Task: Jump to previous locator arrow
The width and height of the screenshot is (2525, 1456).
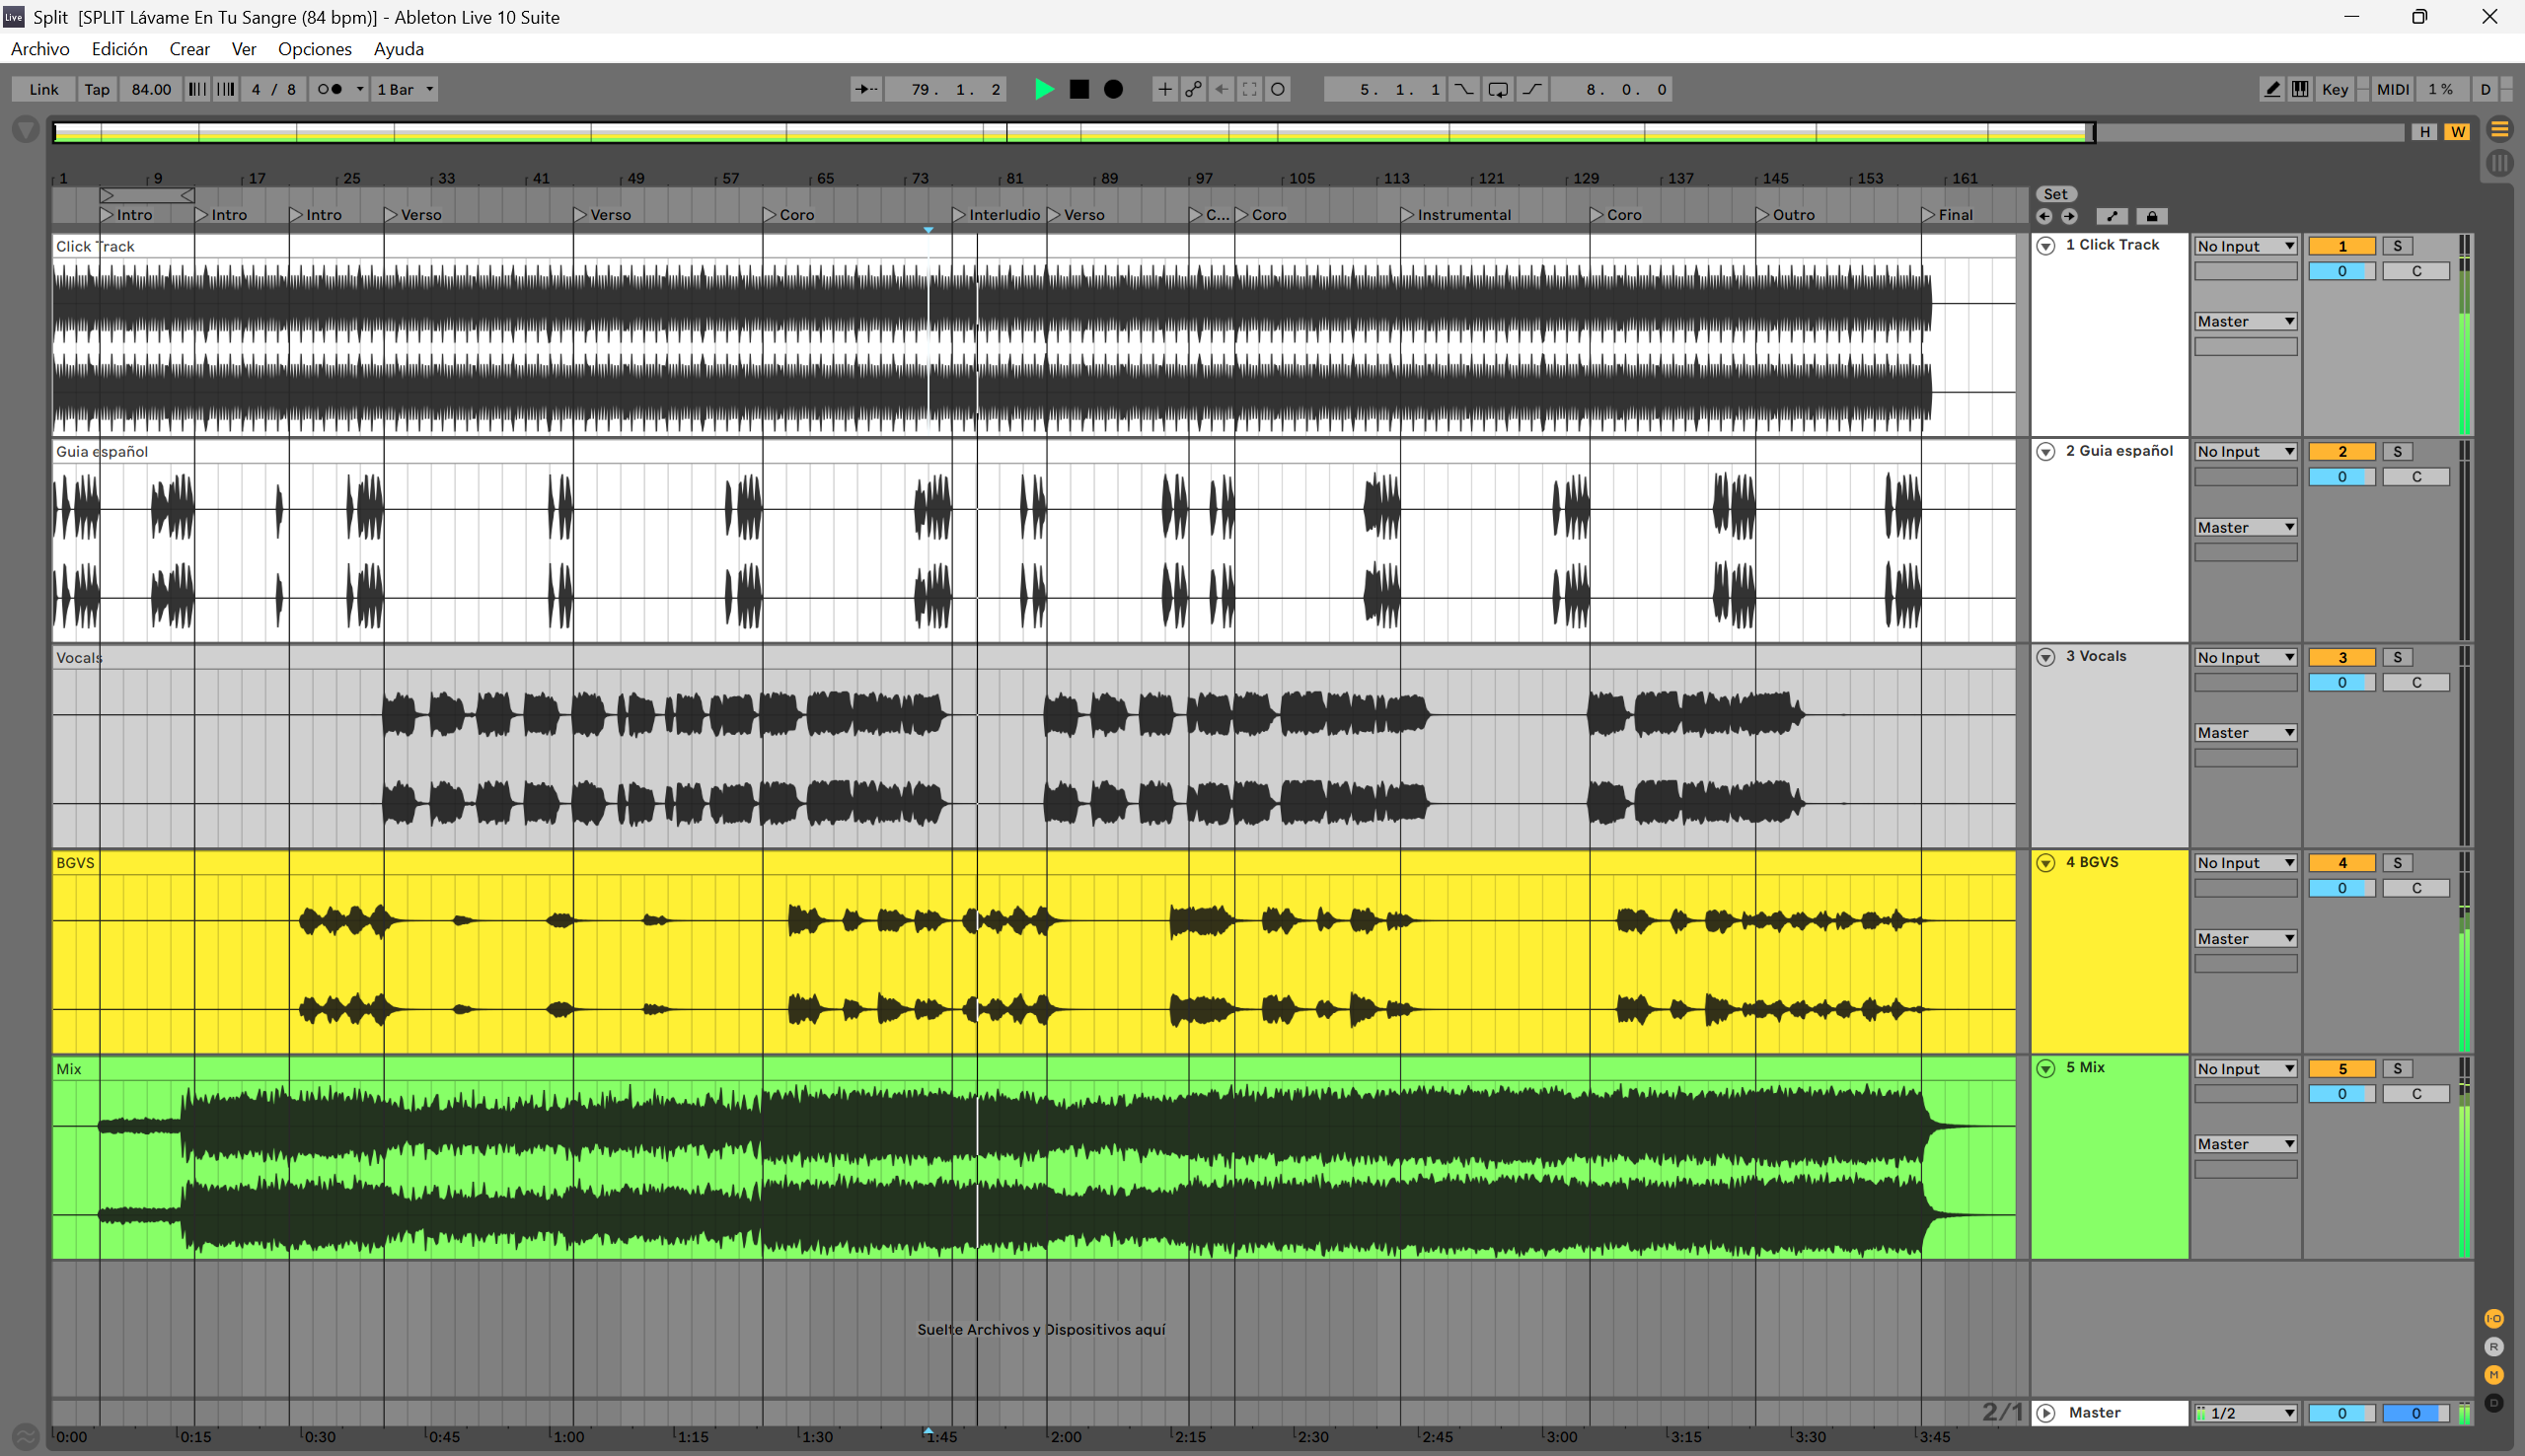Action: click(x=2044, y=216)
